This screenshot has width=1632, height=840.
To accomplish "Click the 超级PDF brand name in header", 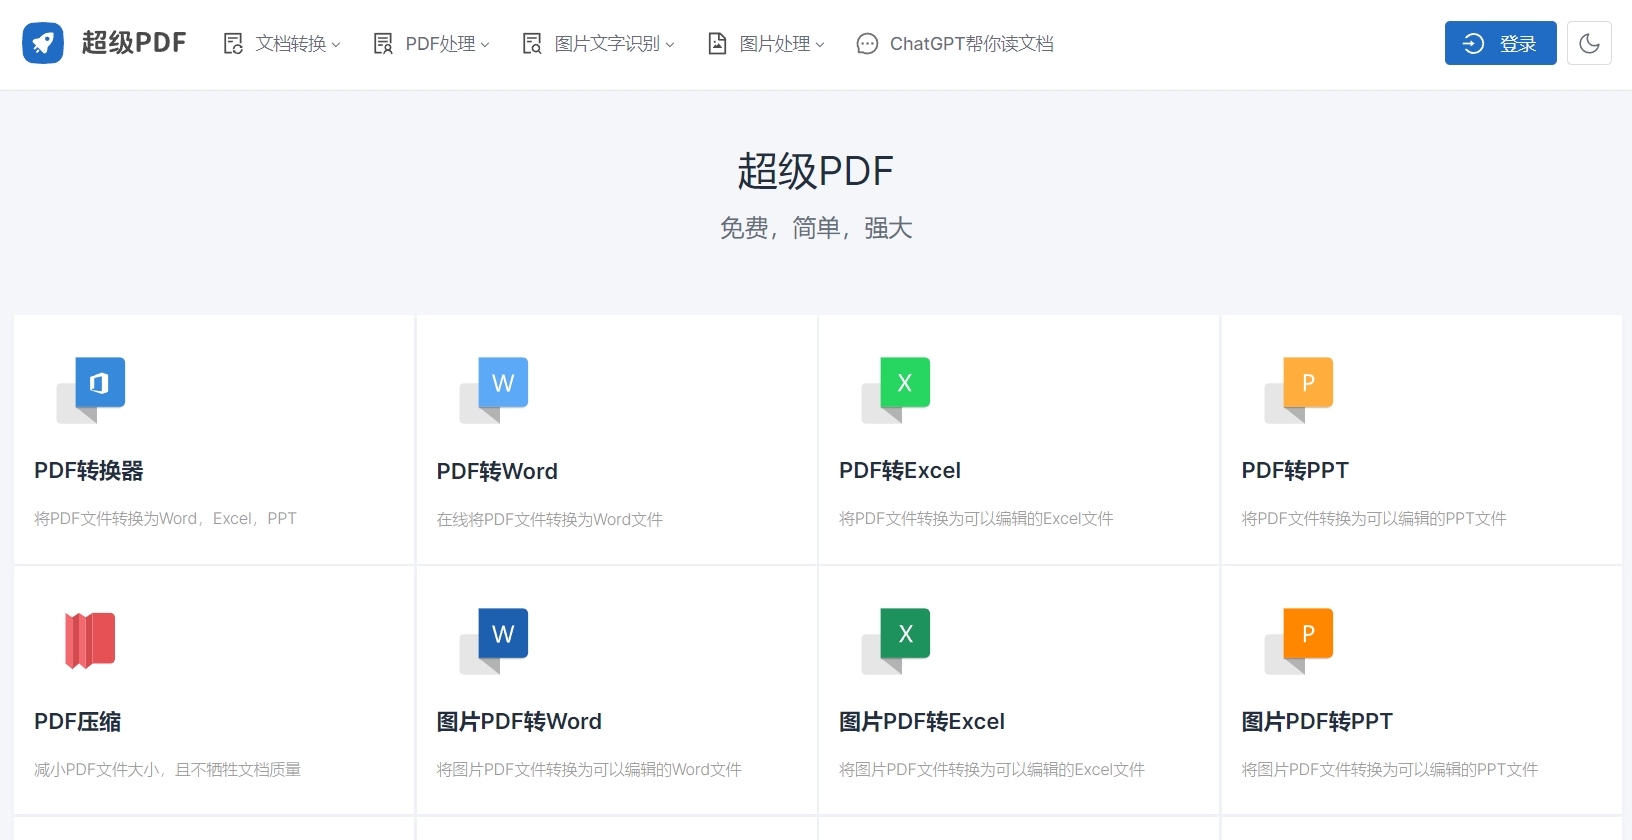I will point(134,43).
